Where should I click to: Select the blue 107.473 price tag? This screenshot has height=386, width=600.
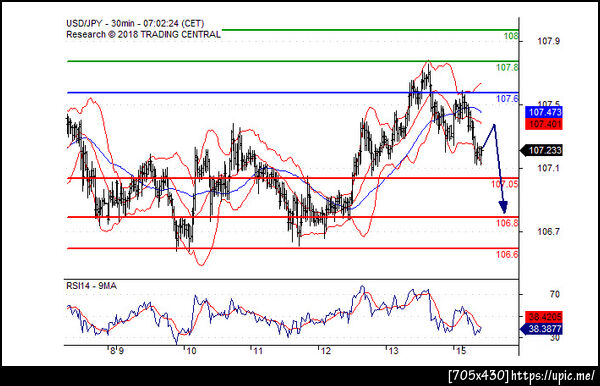(x=544, y=112)
